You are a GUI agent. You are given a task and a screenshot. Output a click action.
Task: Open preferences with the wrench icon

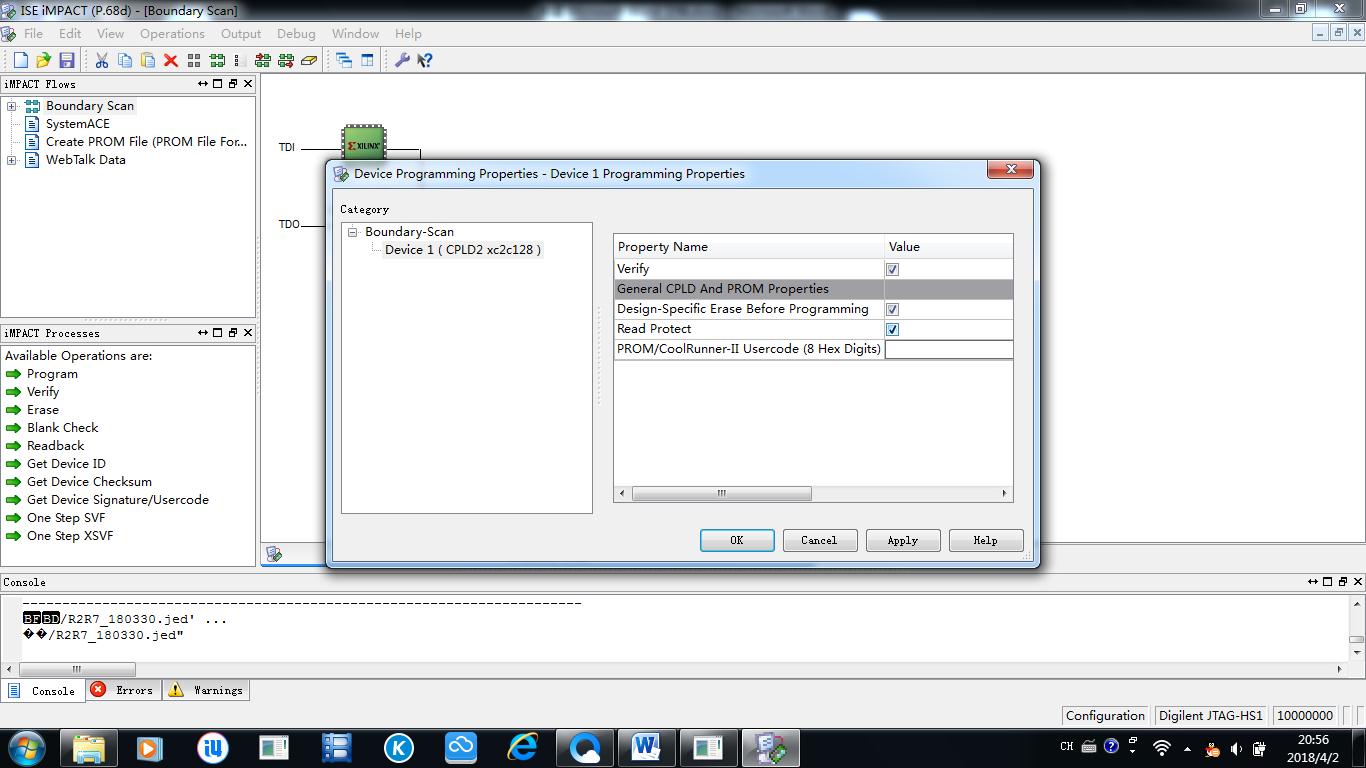[402, 60]
